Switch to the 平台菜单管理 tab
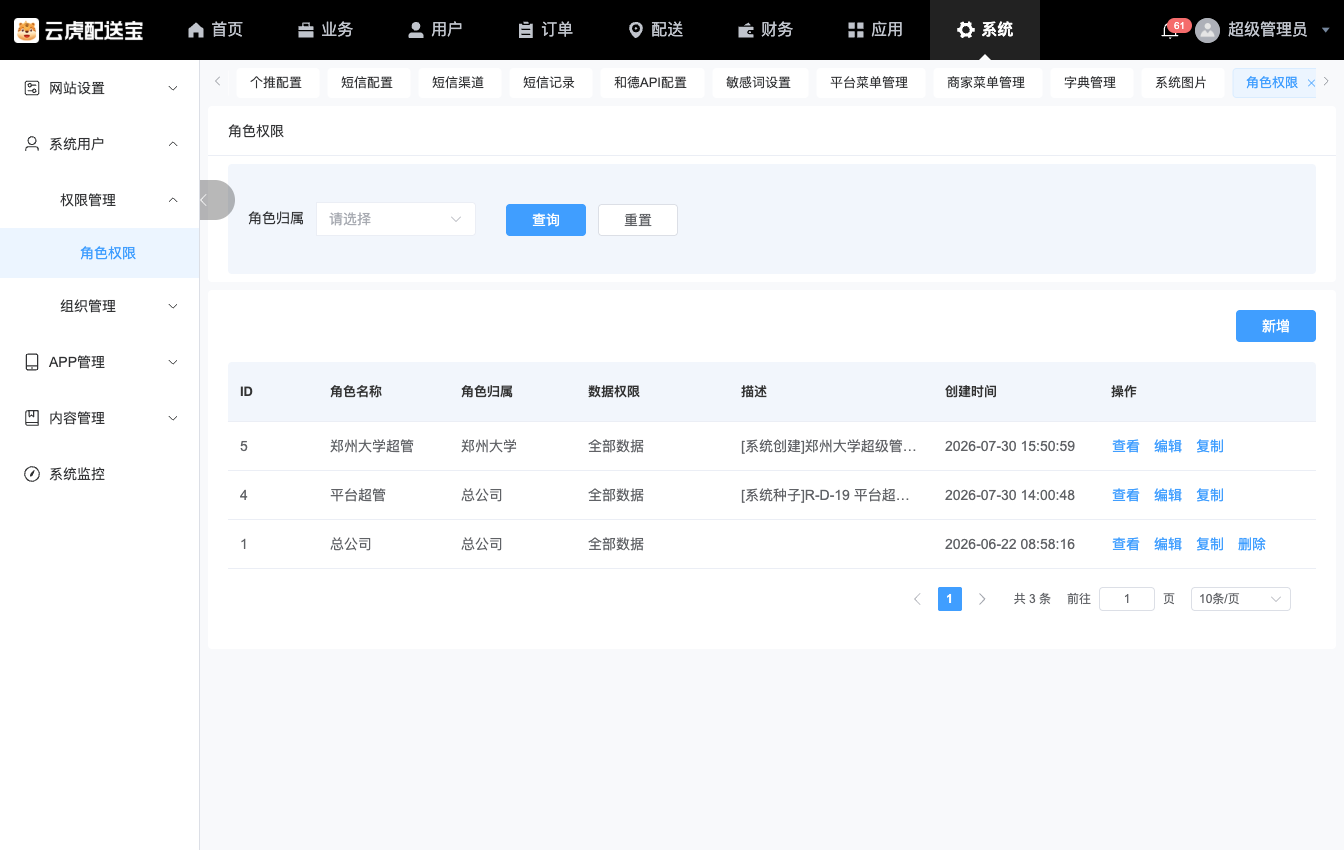The height and width of the screenshot is (850, 1344). (x=869, y=83)
